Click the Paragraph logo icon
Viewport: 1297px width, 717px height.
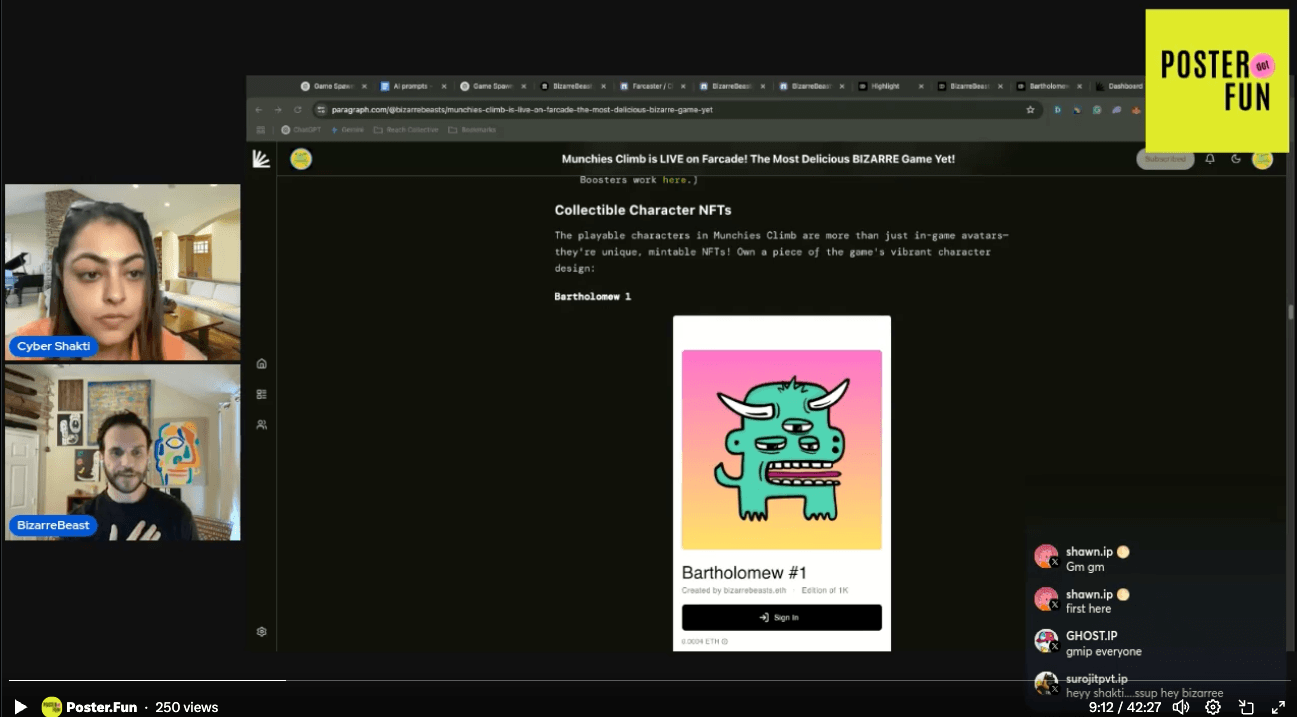261,159
